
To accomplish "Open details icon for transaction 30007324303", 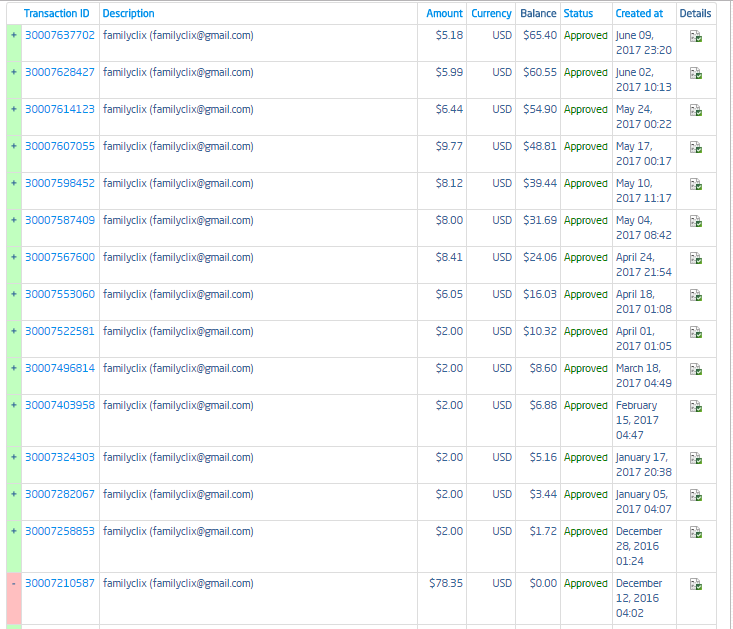I will (x=696, y=458).
